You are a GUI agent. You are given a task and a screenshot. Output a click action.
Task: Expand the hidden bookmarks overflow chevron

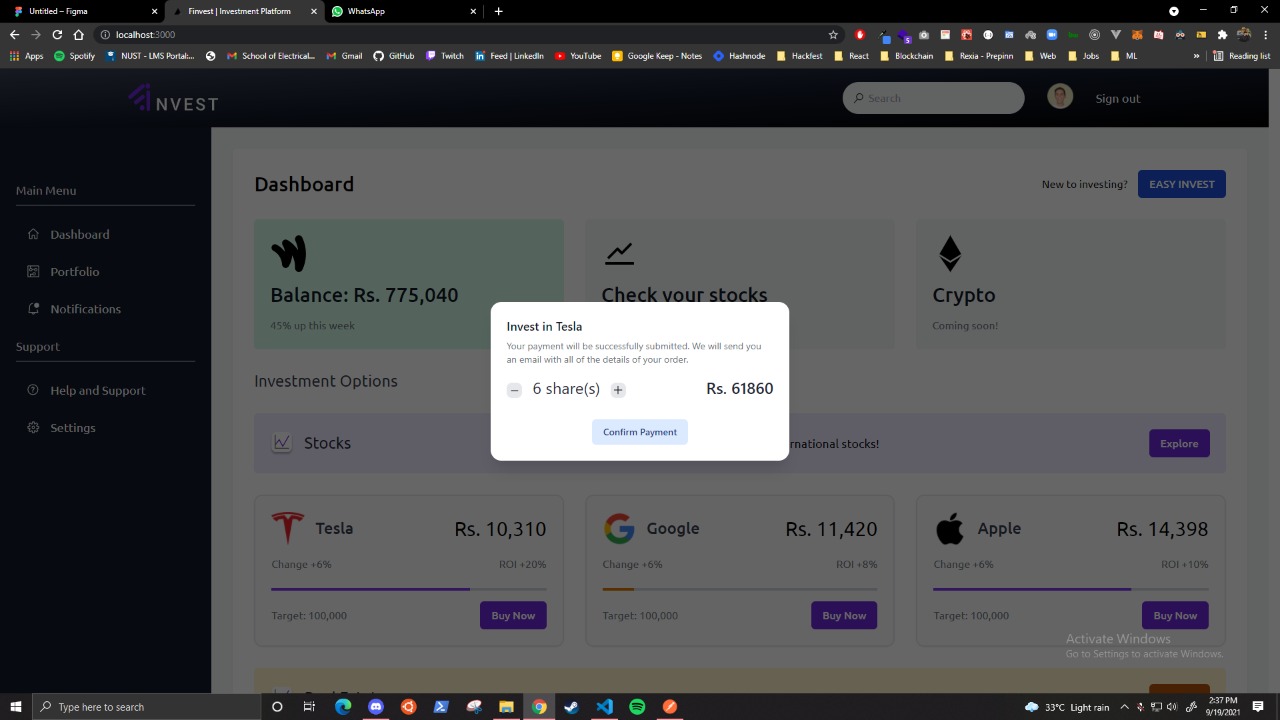point(1196,56)
